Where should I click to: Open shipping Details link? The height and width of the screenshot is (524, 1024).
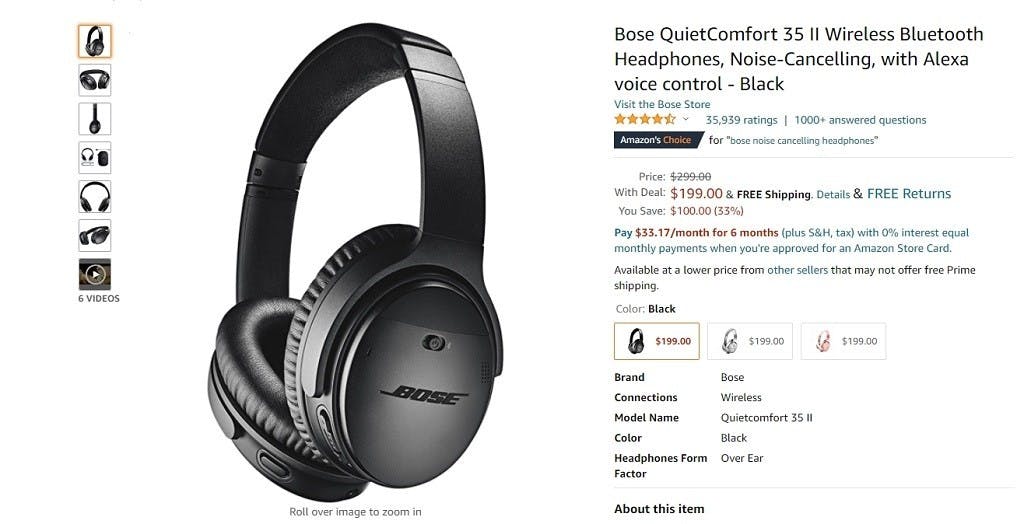click(833, 195)
